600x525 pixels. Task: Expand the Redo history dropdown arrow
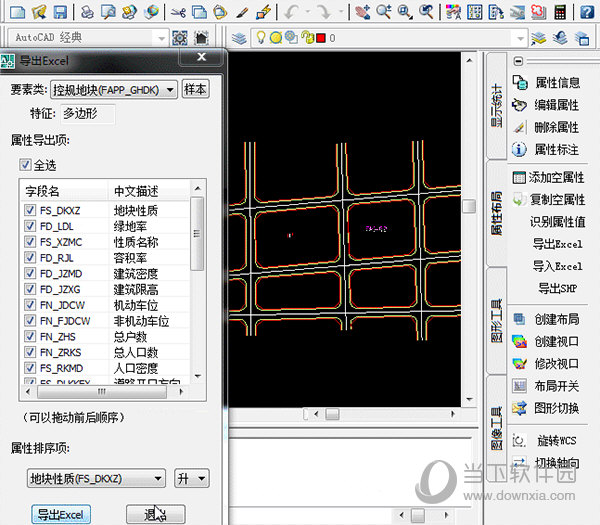pyautogui.click(x=341, y=12)
